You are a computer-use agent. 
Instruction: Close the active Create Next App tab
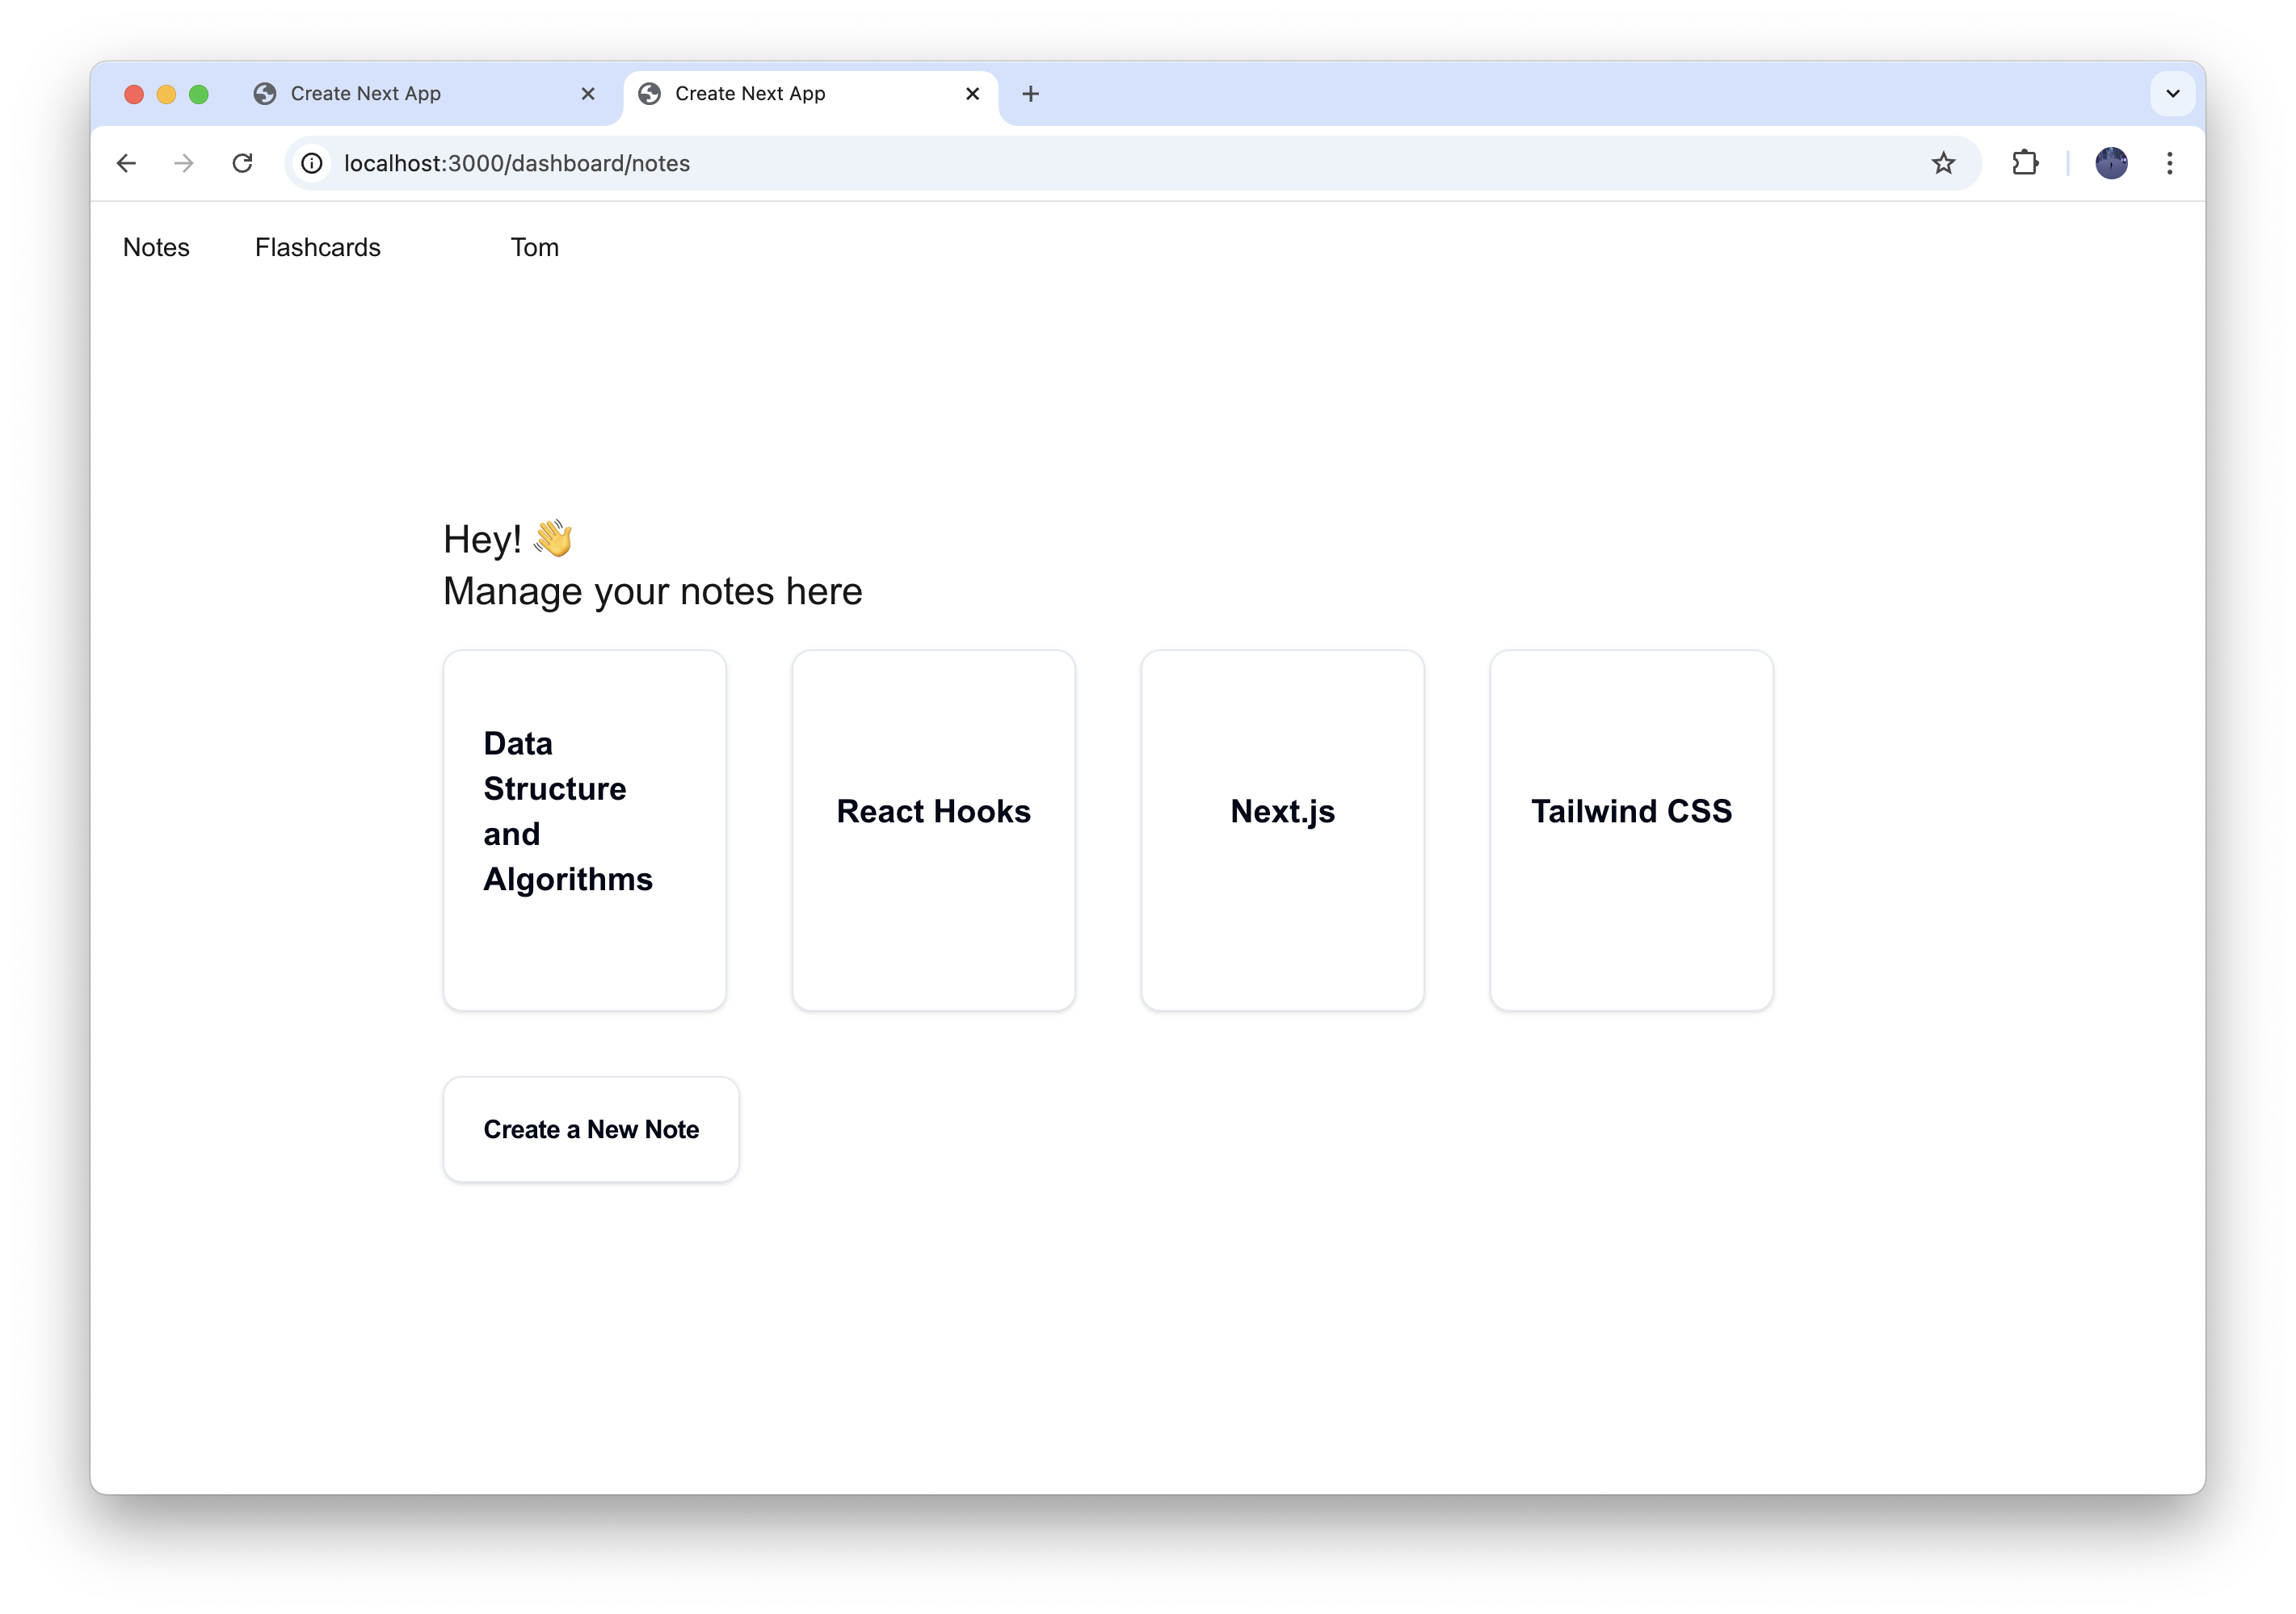[972, 94]
